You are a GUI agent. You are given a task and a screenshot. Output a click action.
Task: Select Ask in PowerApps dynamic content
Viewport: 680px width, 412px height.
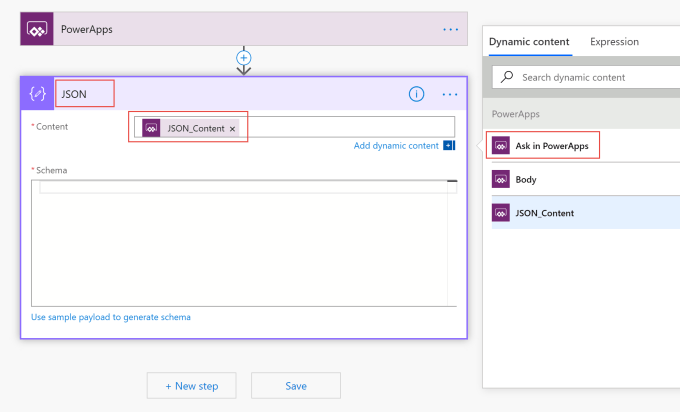(x=586, y=146)
